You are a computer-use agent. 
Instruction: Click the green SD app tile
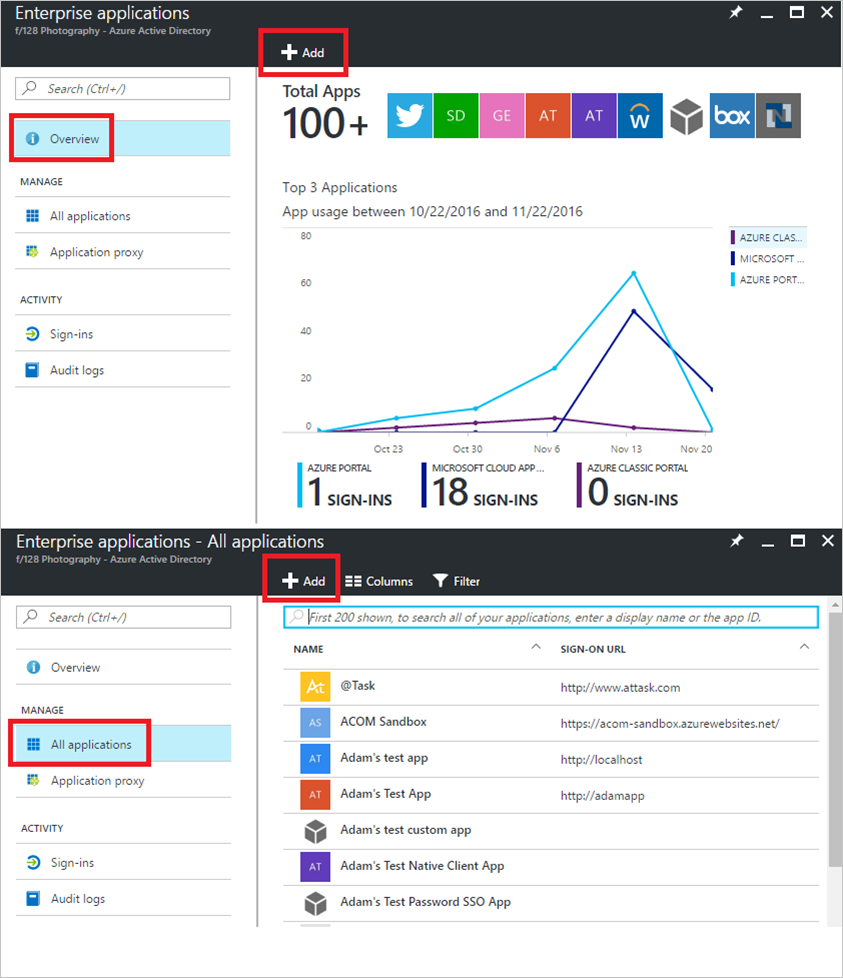tap(455, 115)
